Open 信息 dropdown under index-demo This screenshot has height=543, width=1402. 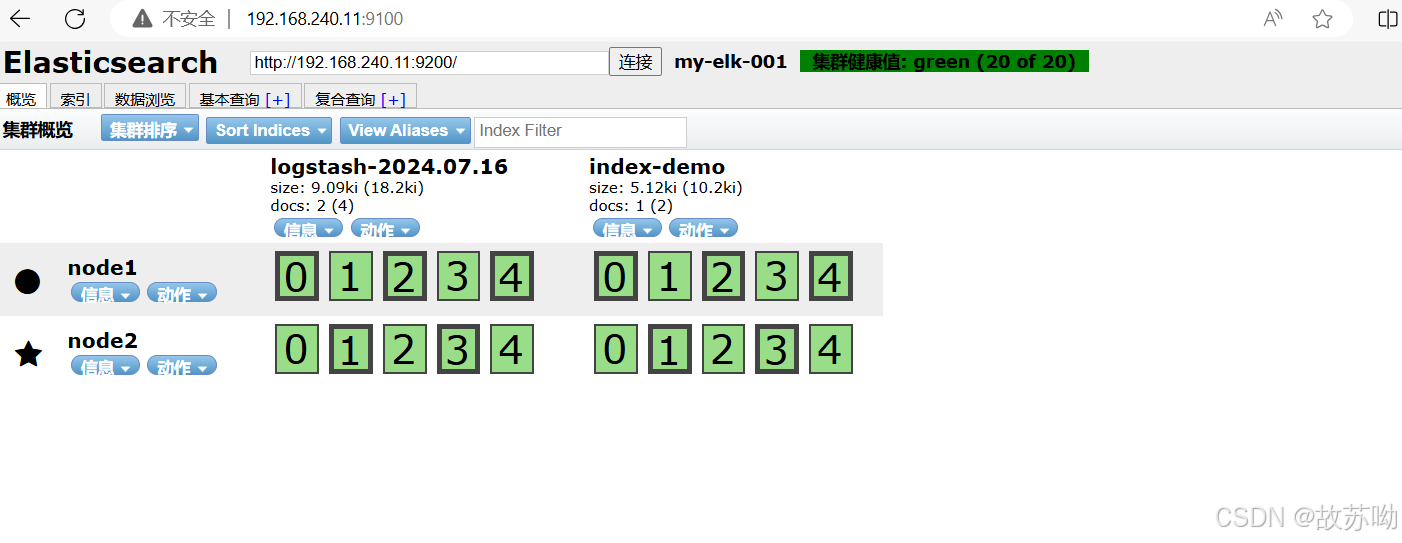pos(627,229)
